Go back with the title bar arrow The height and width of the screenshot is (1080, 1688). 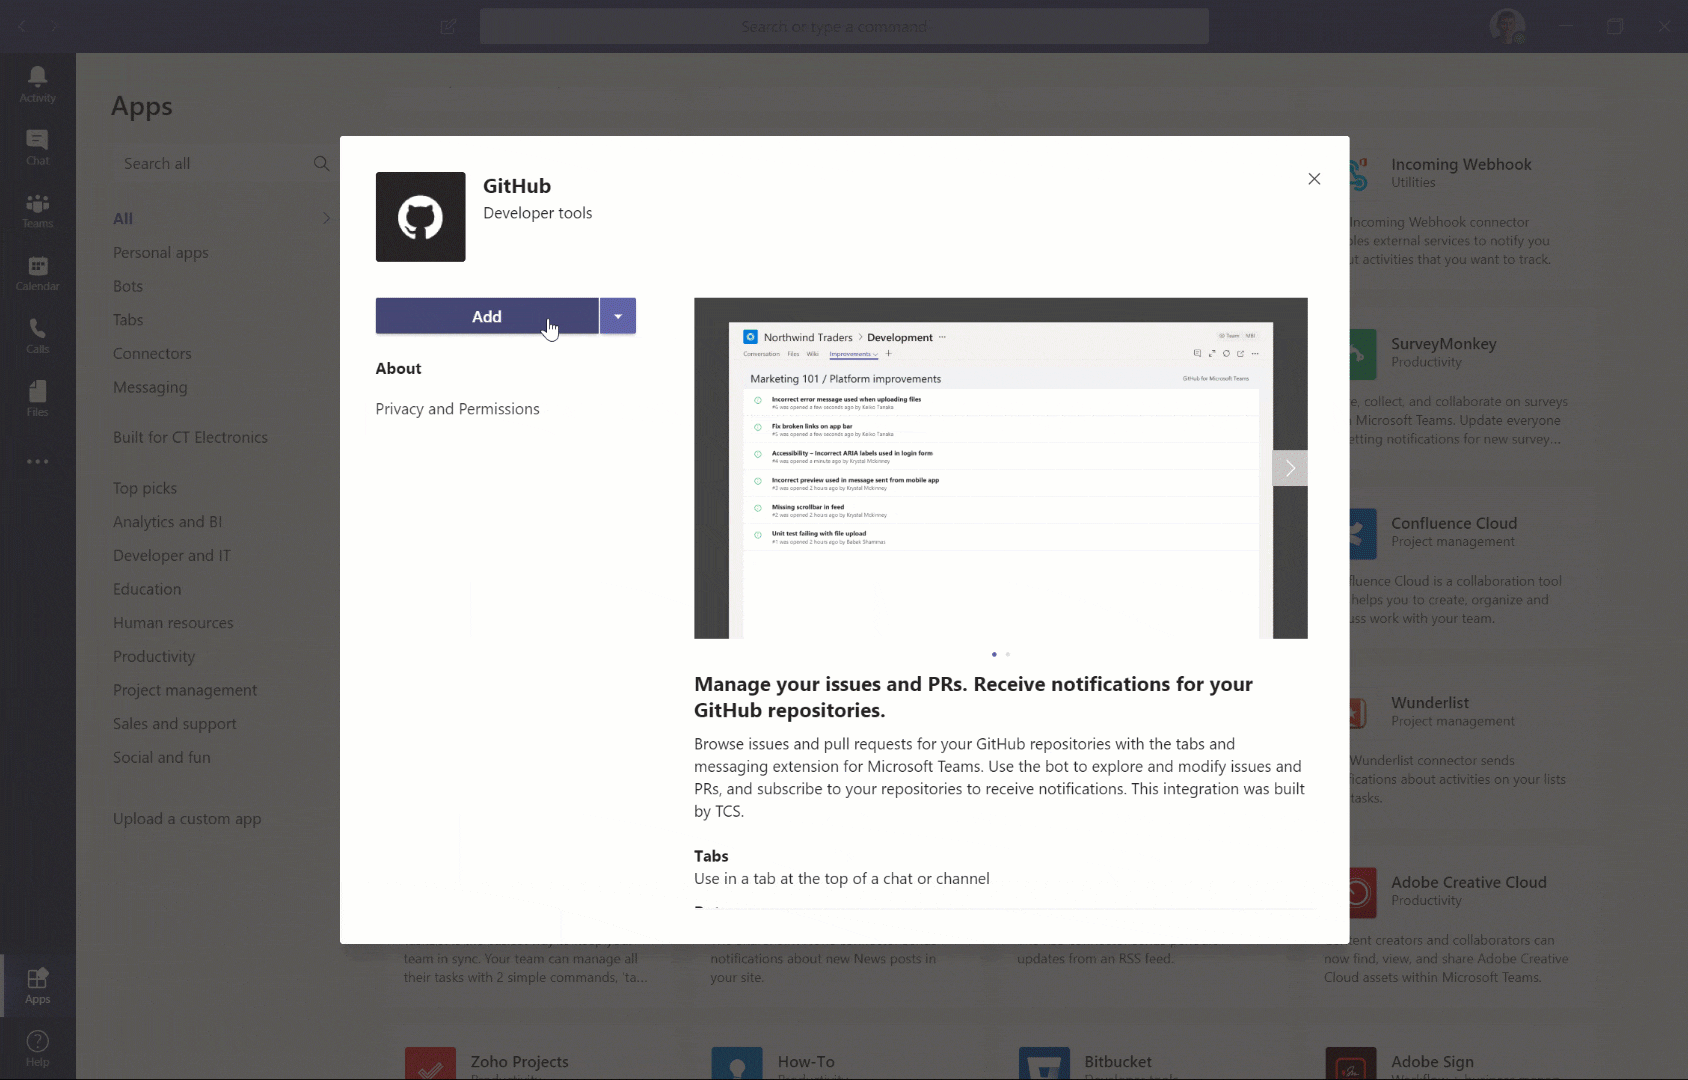click(22, 26)
